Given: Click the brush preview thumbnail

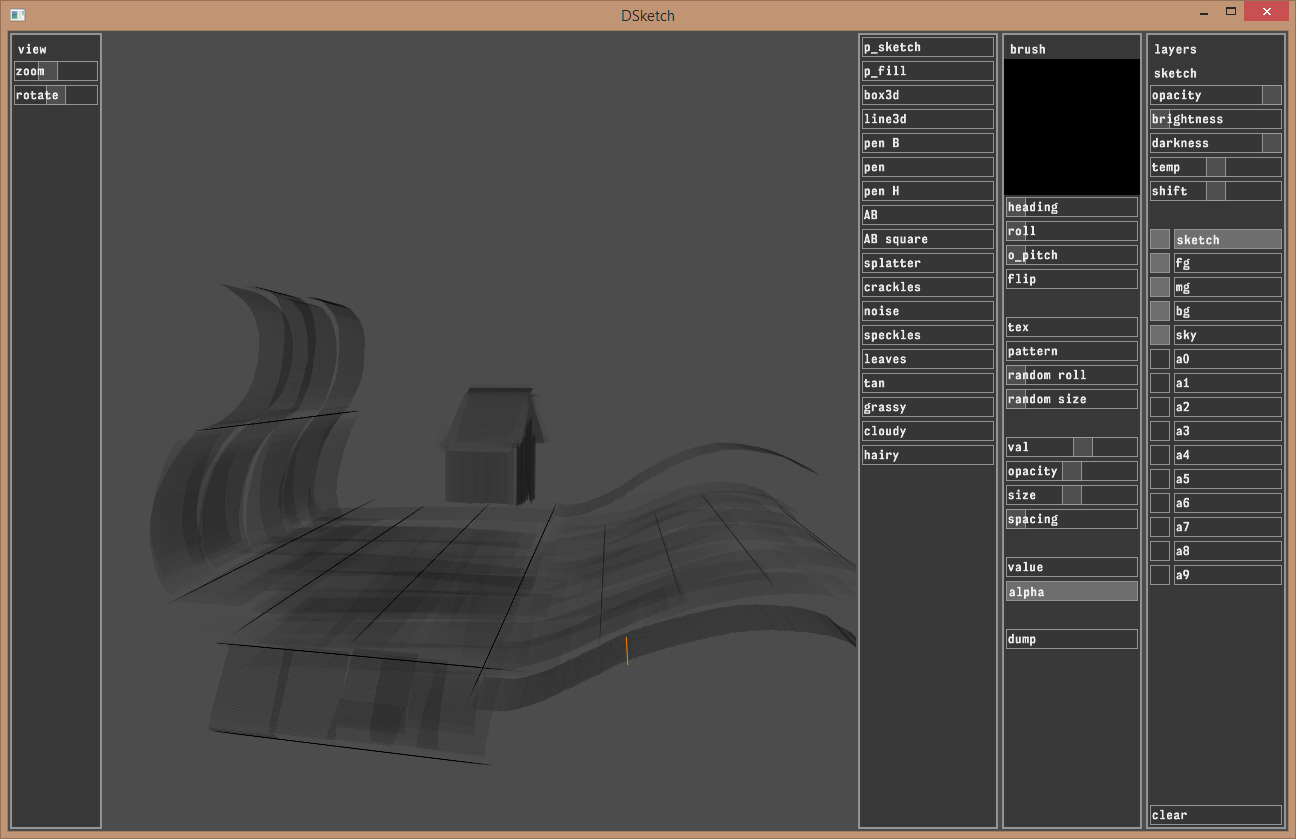Looking at the screenshot, I should pyautogui.click(x=1071, y=127).
